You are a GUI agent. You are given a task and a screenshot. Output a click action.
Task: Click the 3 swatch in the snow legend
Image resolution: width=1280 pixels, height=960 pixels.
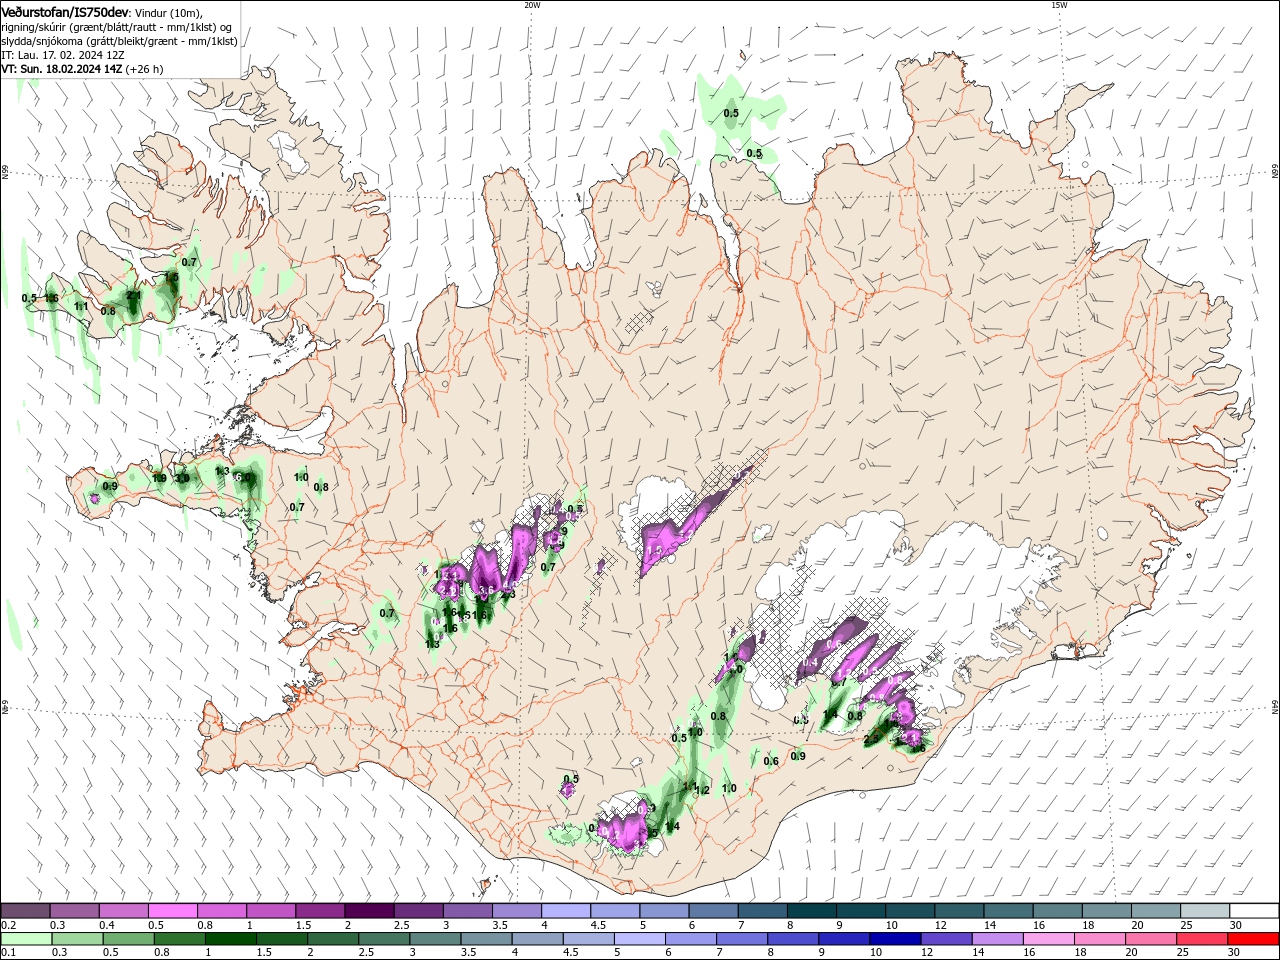(467, 911)
